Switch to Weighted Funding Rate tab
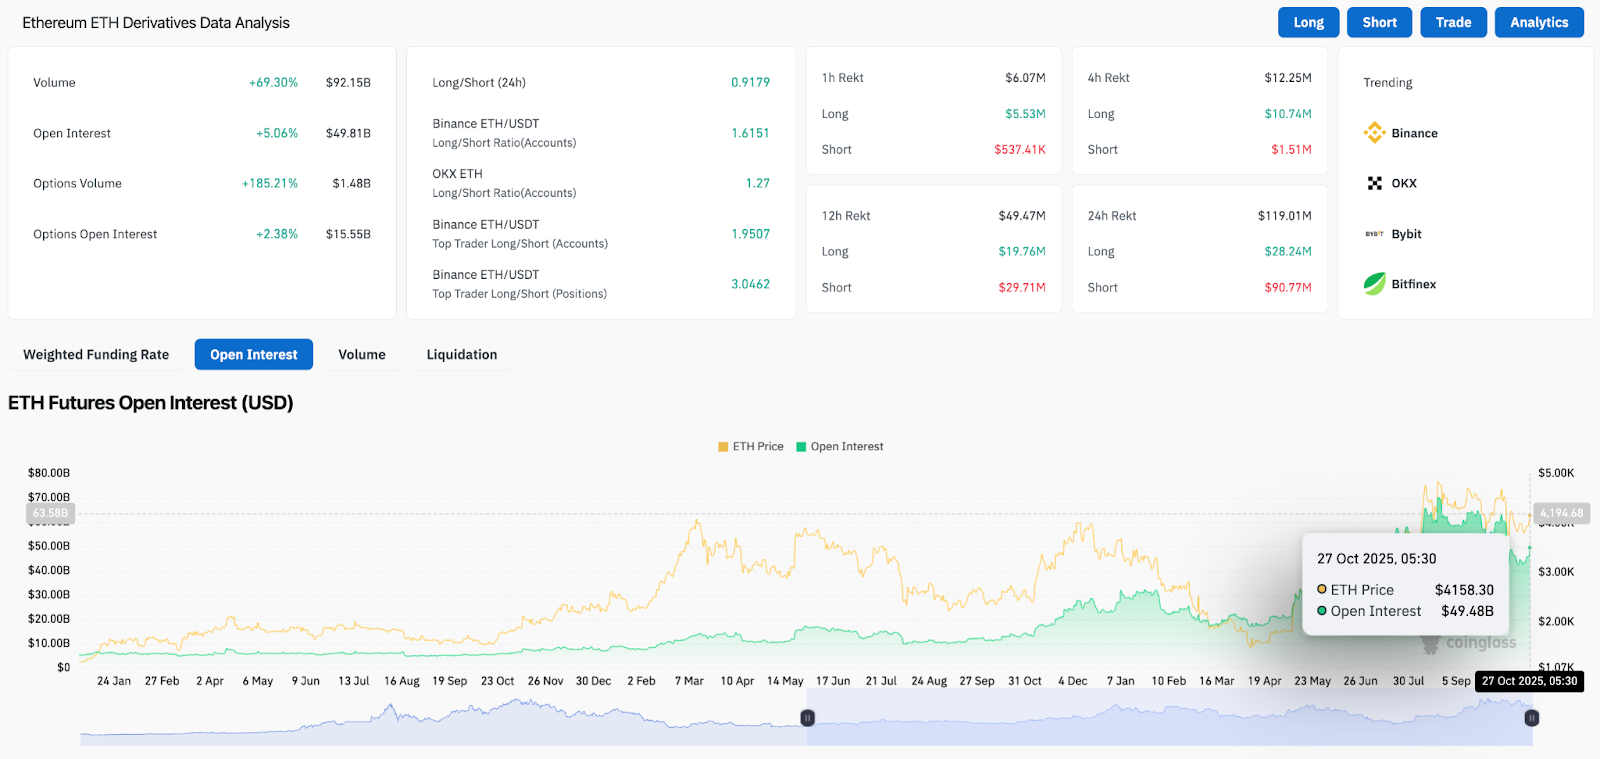The width and height of the screenshot is (1600, 759). tap(96, 355)
